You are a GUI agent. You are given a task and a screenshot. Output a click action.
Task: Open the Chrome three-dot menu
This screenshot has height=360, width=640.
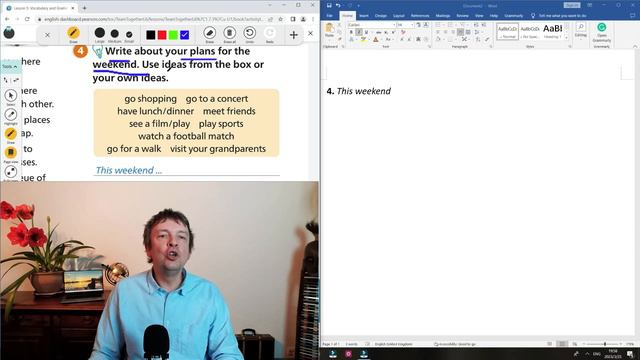click(313, 19)
